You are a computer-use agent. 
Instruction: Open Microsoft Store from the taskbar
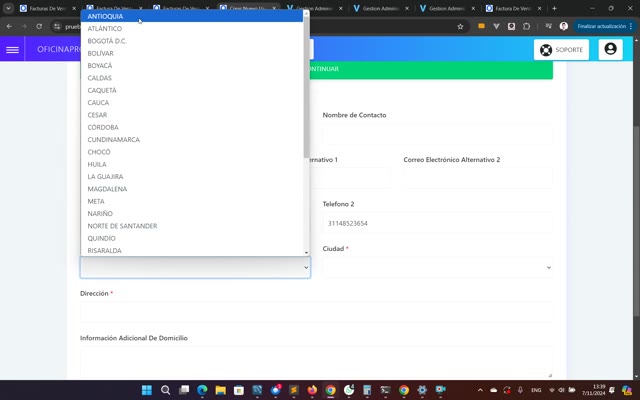[x=239, y=390]
